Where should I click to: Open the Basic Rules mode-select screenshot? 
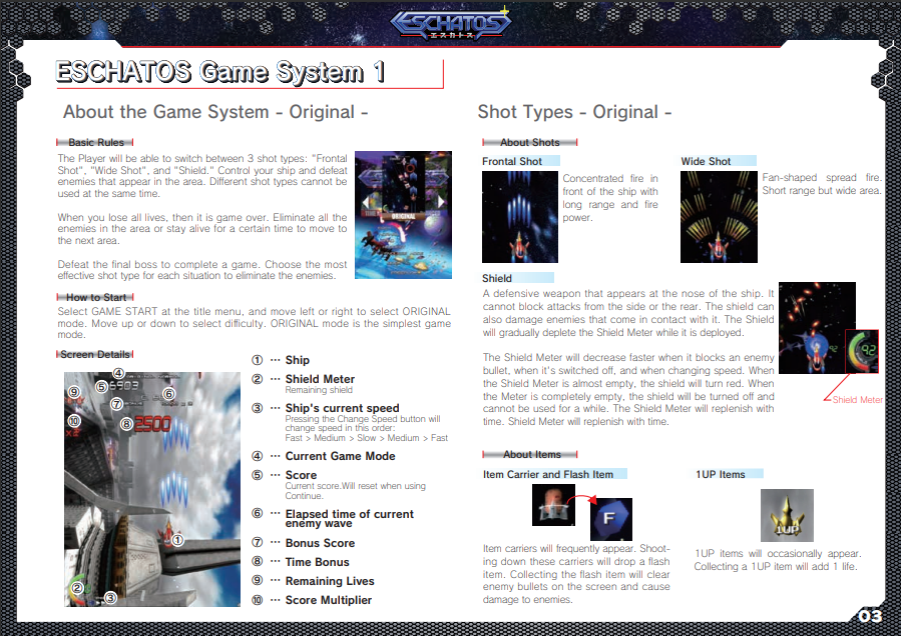click(403, 215)
